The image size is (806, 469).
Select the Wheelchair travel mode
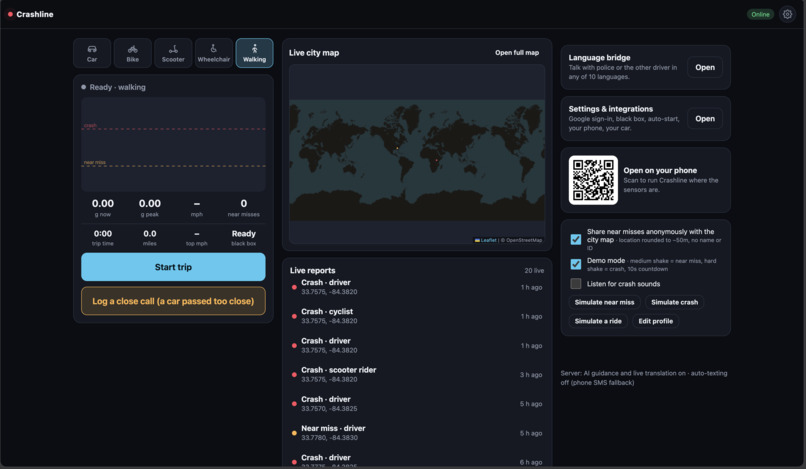(214, 53)
